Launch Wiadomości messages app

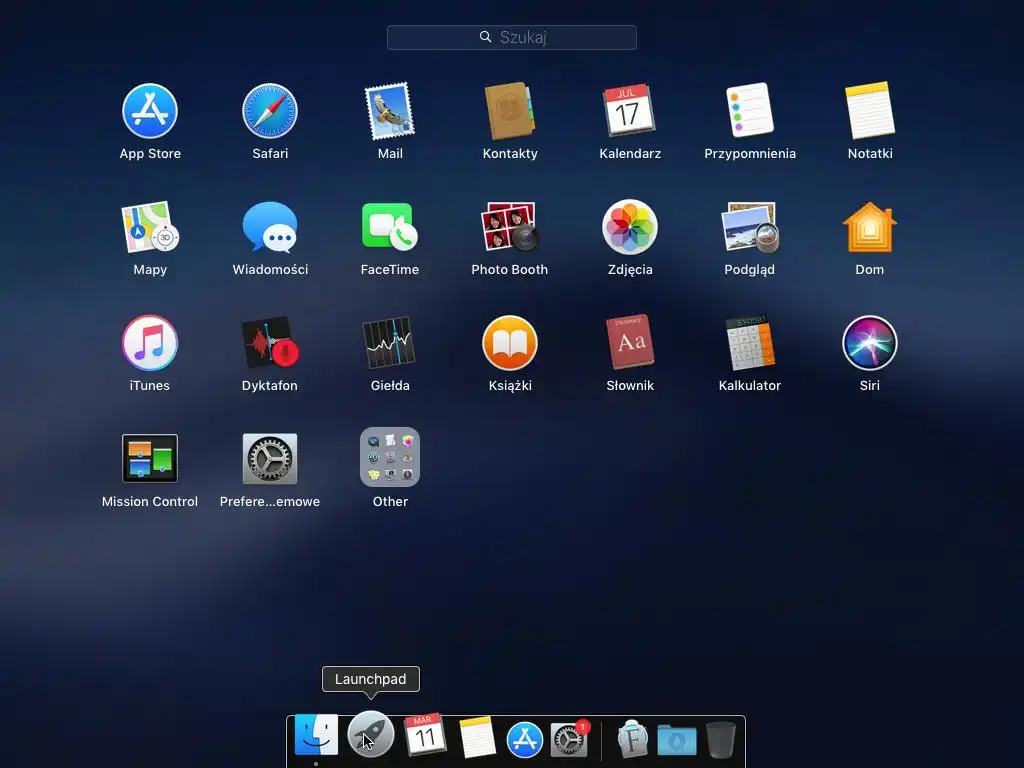click(x=270, y=227)
